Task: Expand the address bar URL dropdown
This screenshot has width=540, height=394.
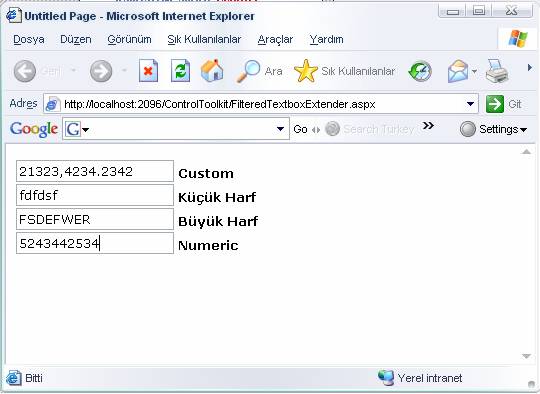Action: click(470, 104)
